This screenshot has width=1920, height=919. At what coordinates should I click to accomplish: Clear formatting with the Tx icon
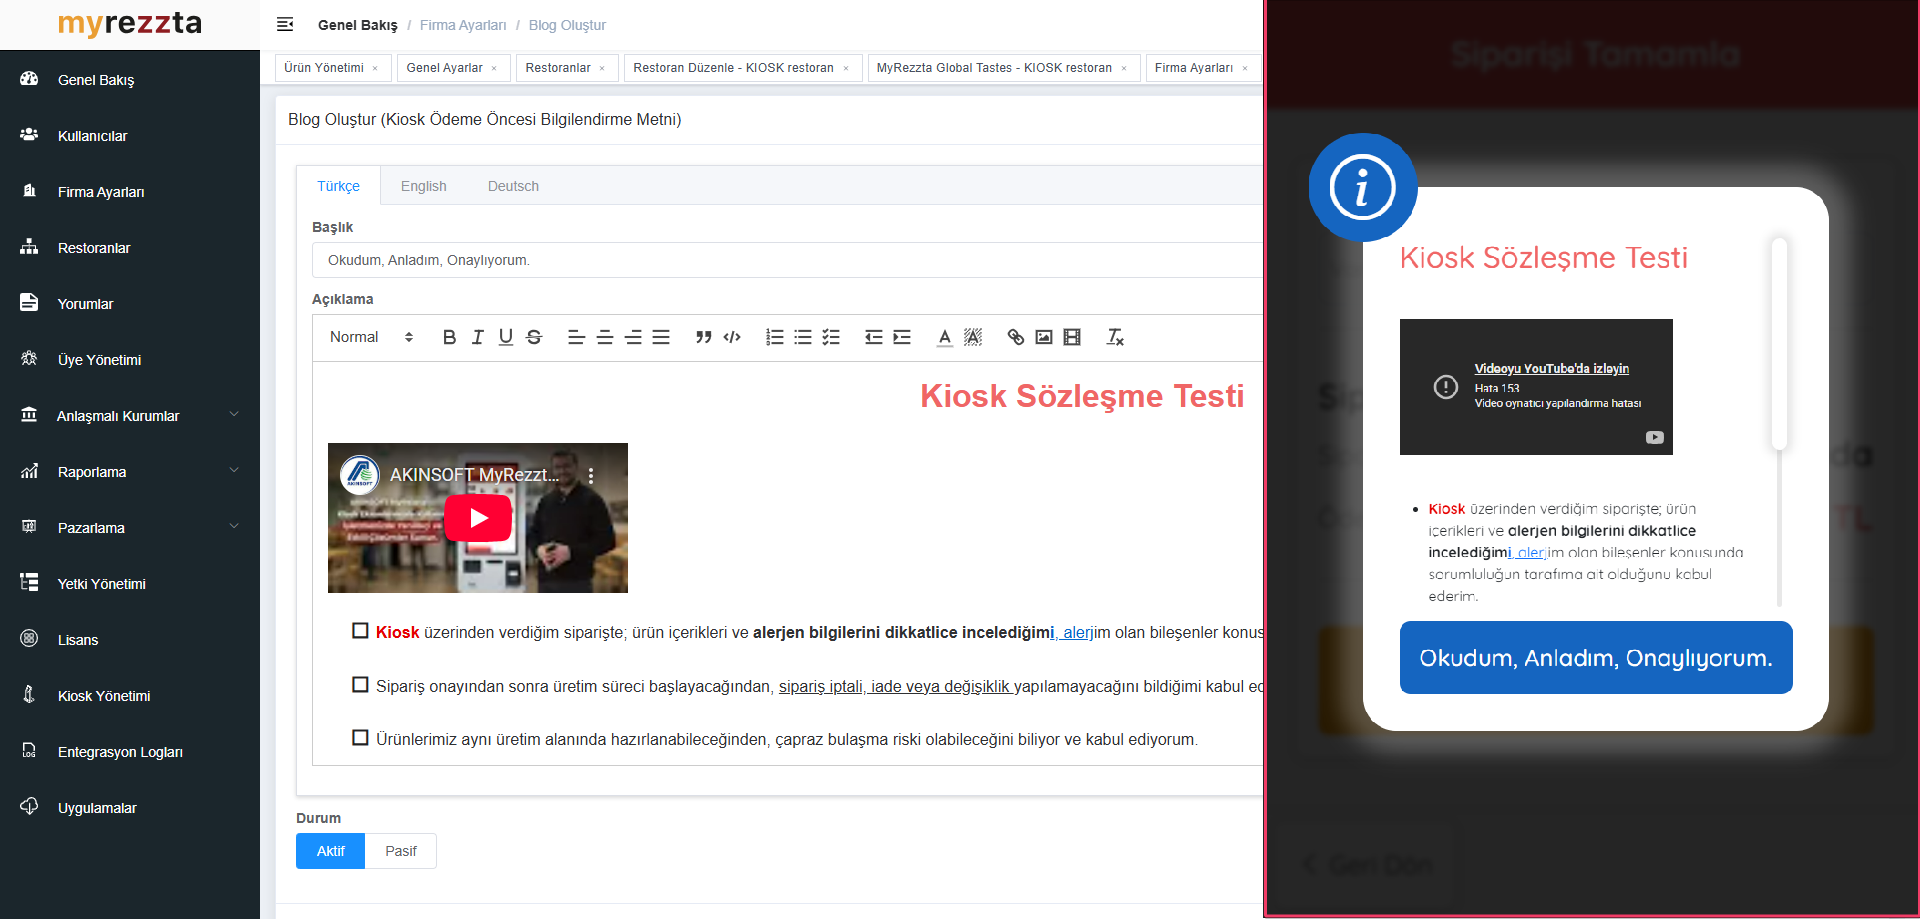(x=1115, y=337)
